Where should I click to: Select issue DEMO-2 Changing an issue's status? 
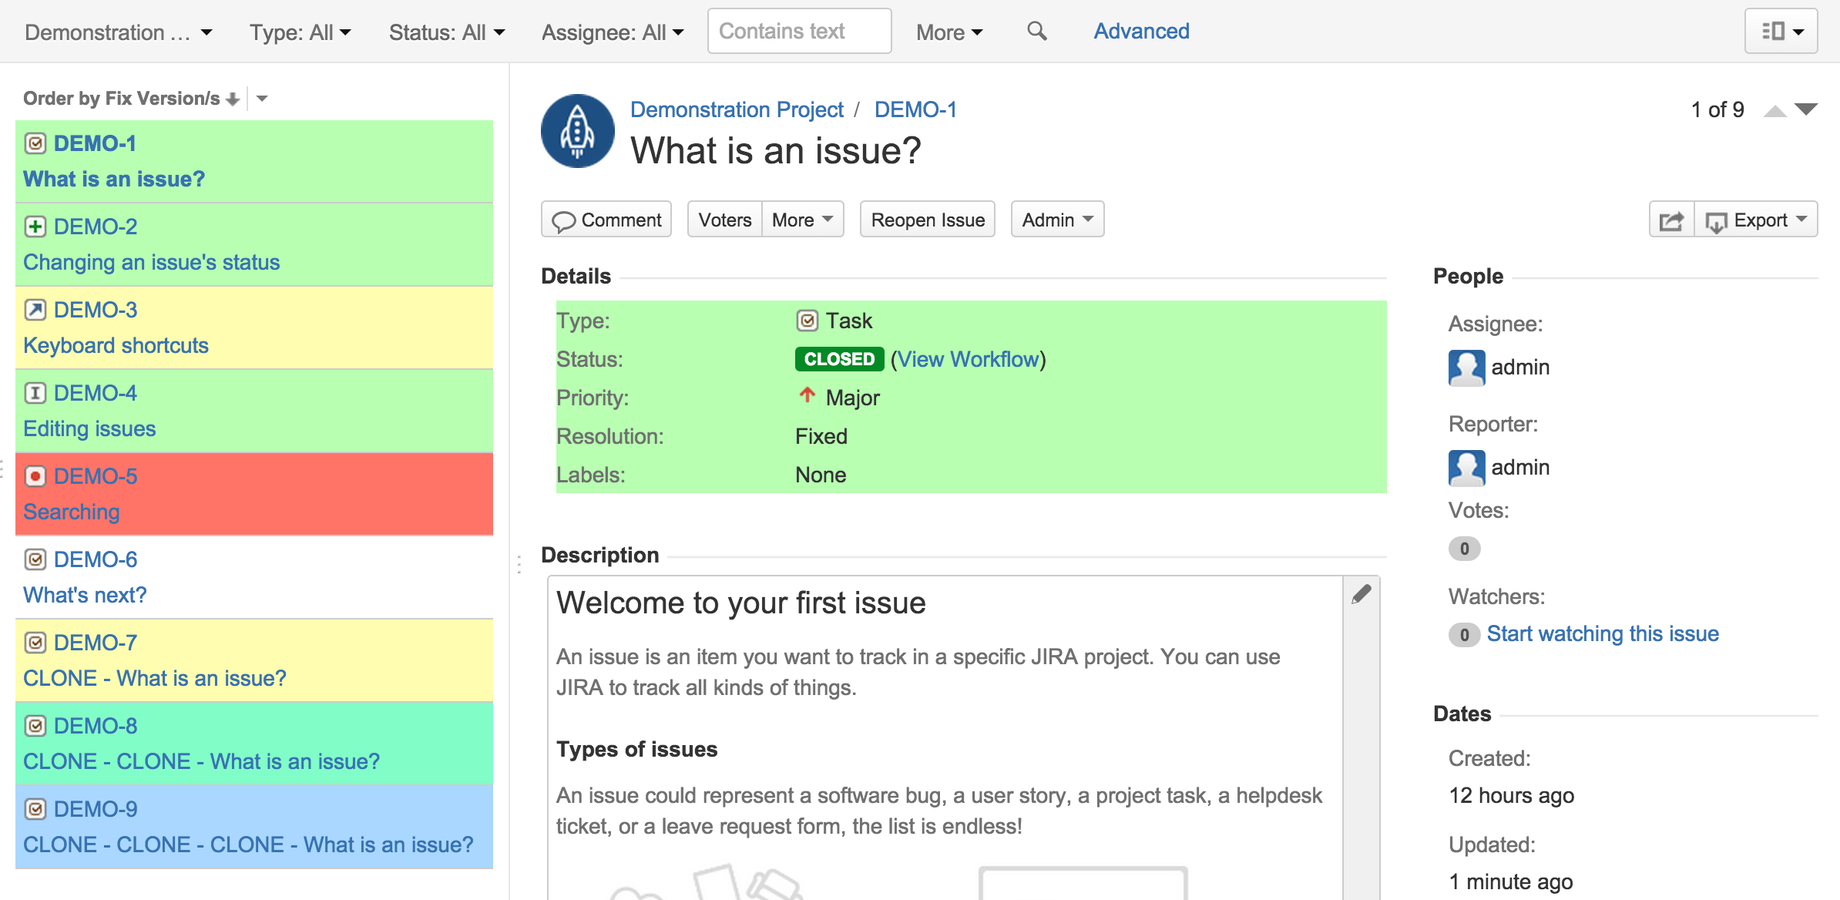coord(254,245)
